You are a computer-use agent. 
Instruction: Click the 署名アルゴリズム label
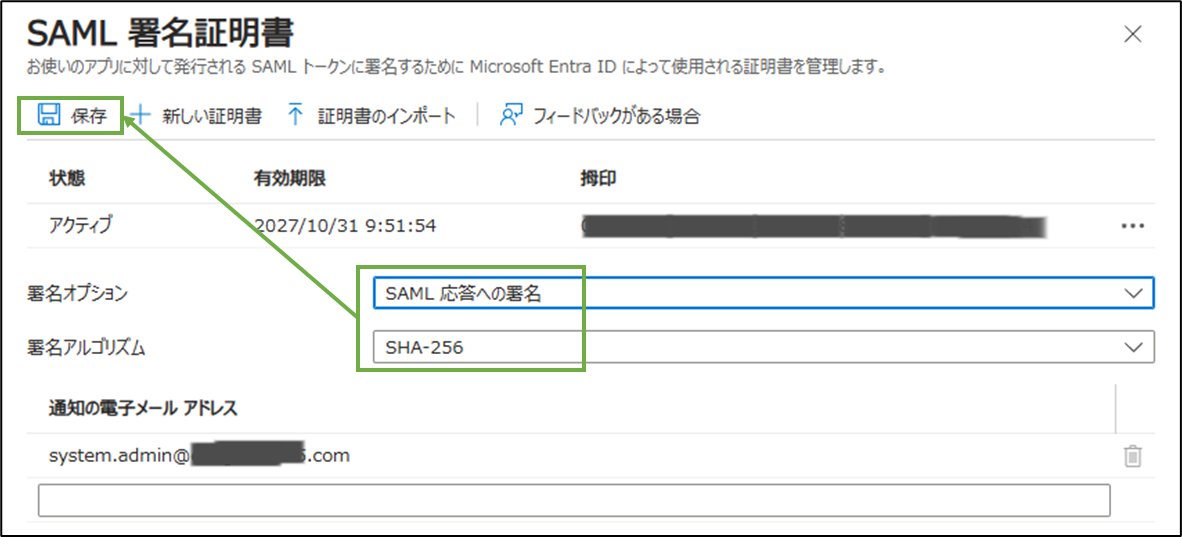pos(86,347)
